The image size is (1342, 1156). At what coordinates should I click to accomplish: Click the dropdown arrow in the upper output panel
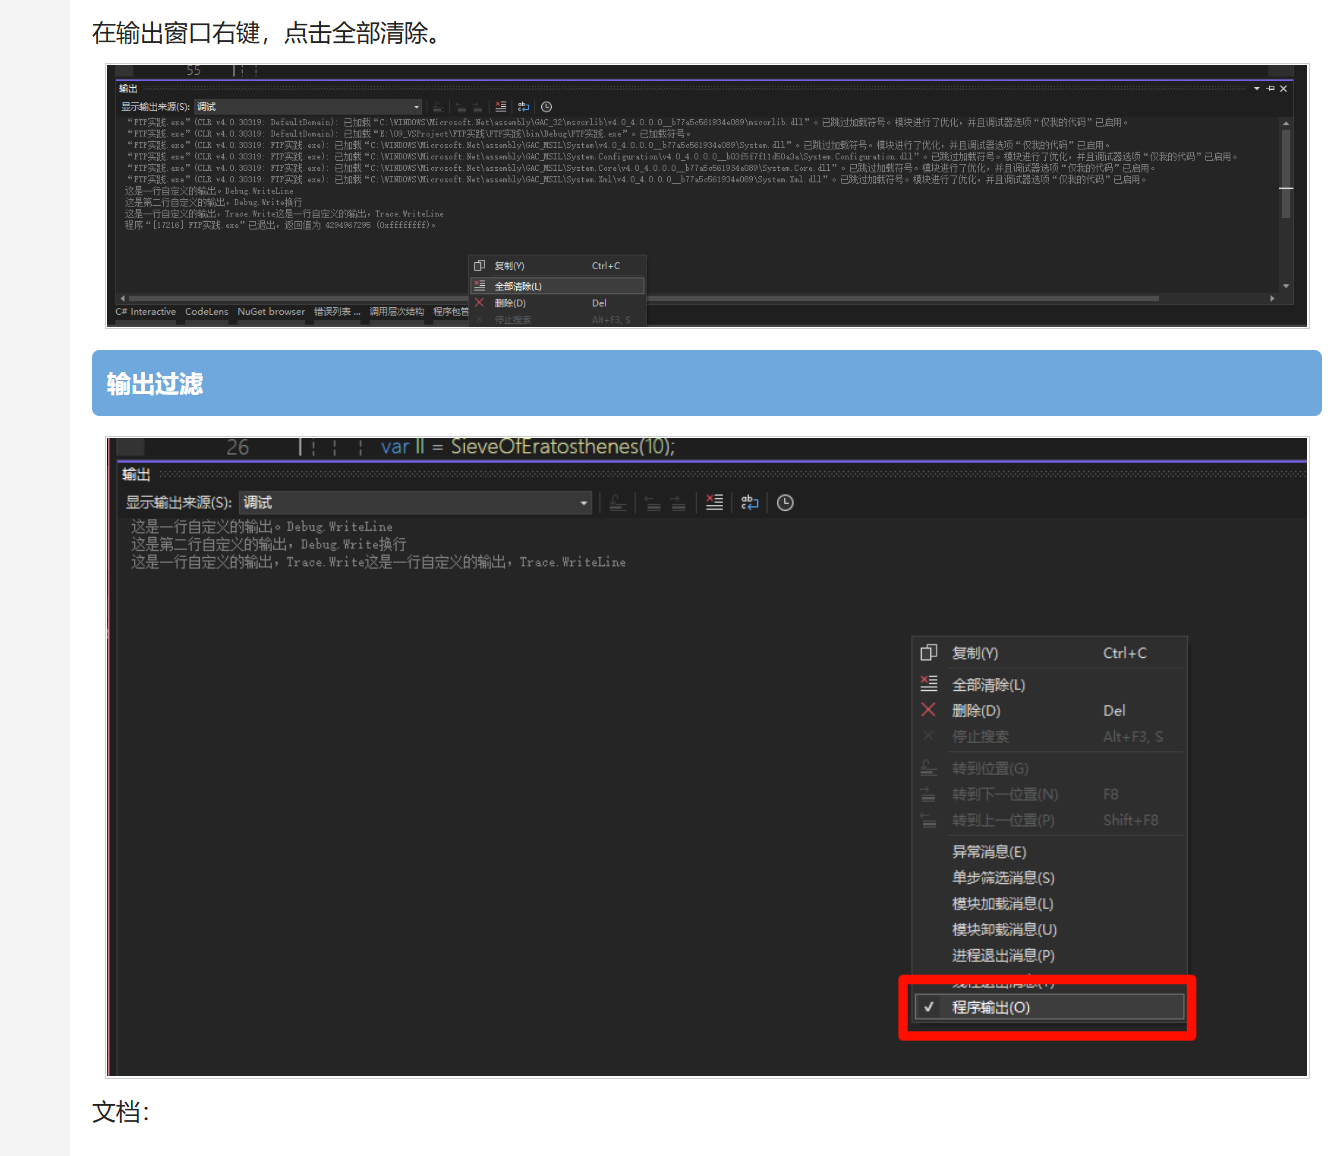coord(417,106)
